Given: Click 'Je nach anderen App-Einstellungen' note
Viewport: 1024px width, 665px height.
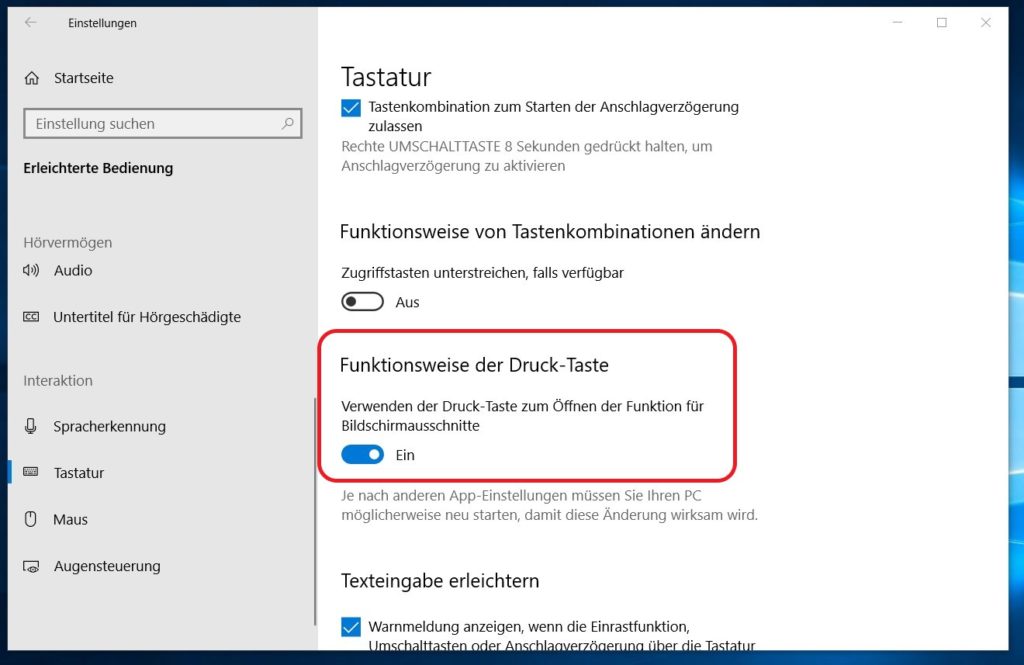Looking at the screenshot, I should click(x=549, y=505).
